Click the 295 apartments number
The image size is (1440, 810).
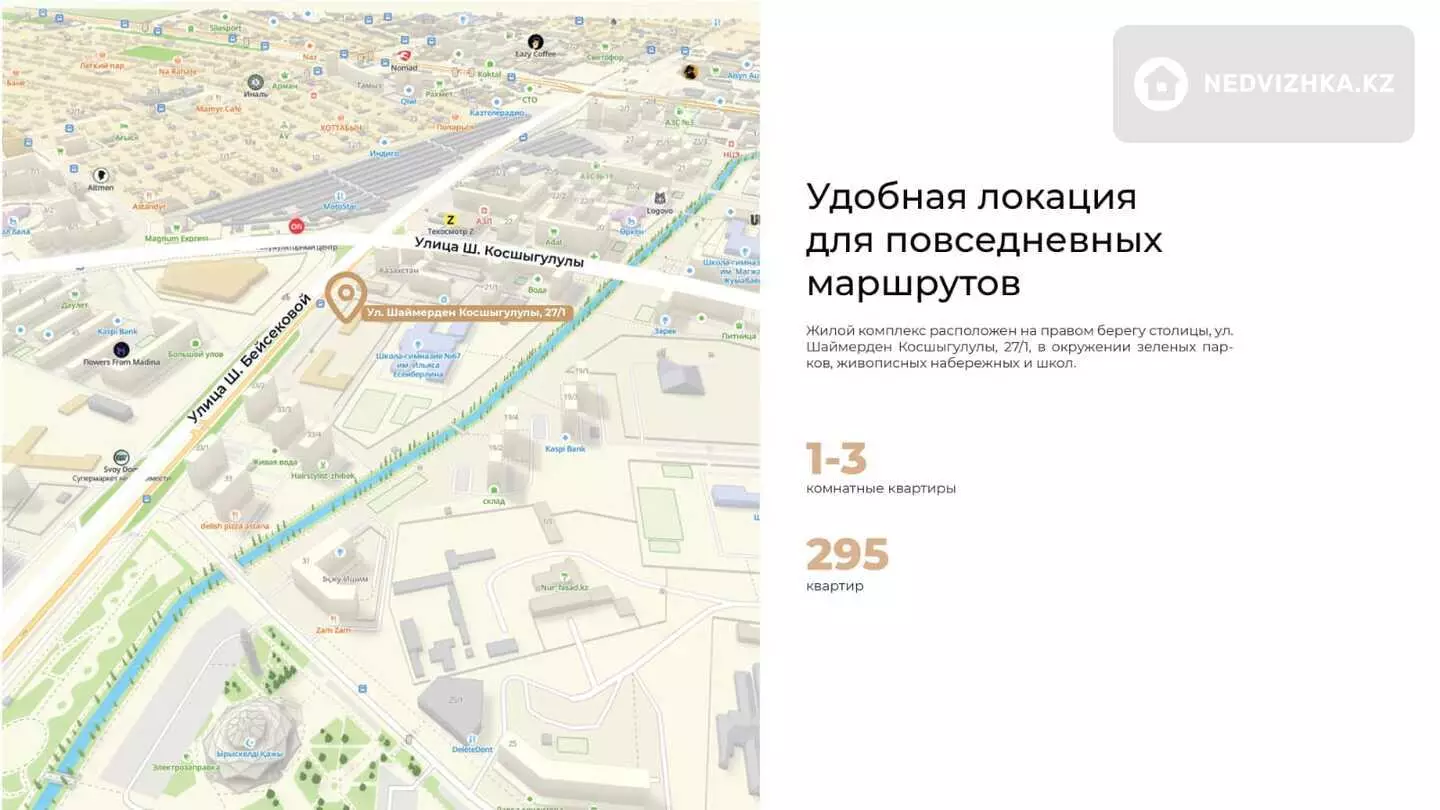pyautogui.click(x=847, y=555)
